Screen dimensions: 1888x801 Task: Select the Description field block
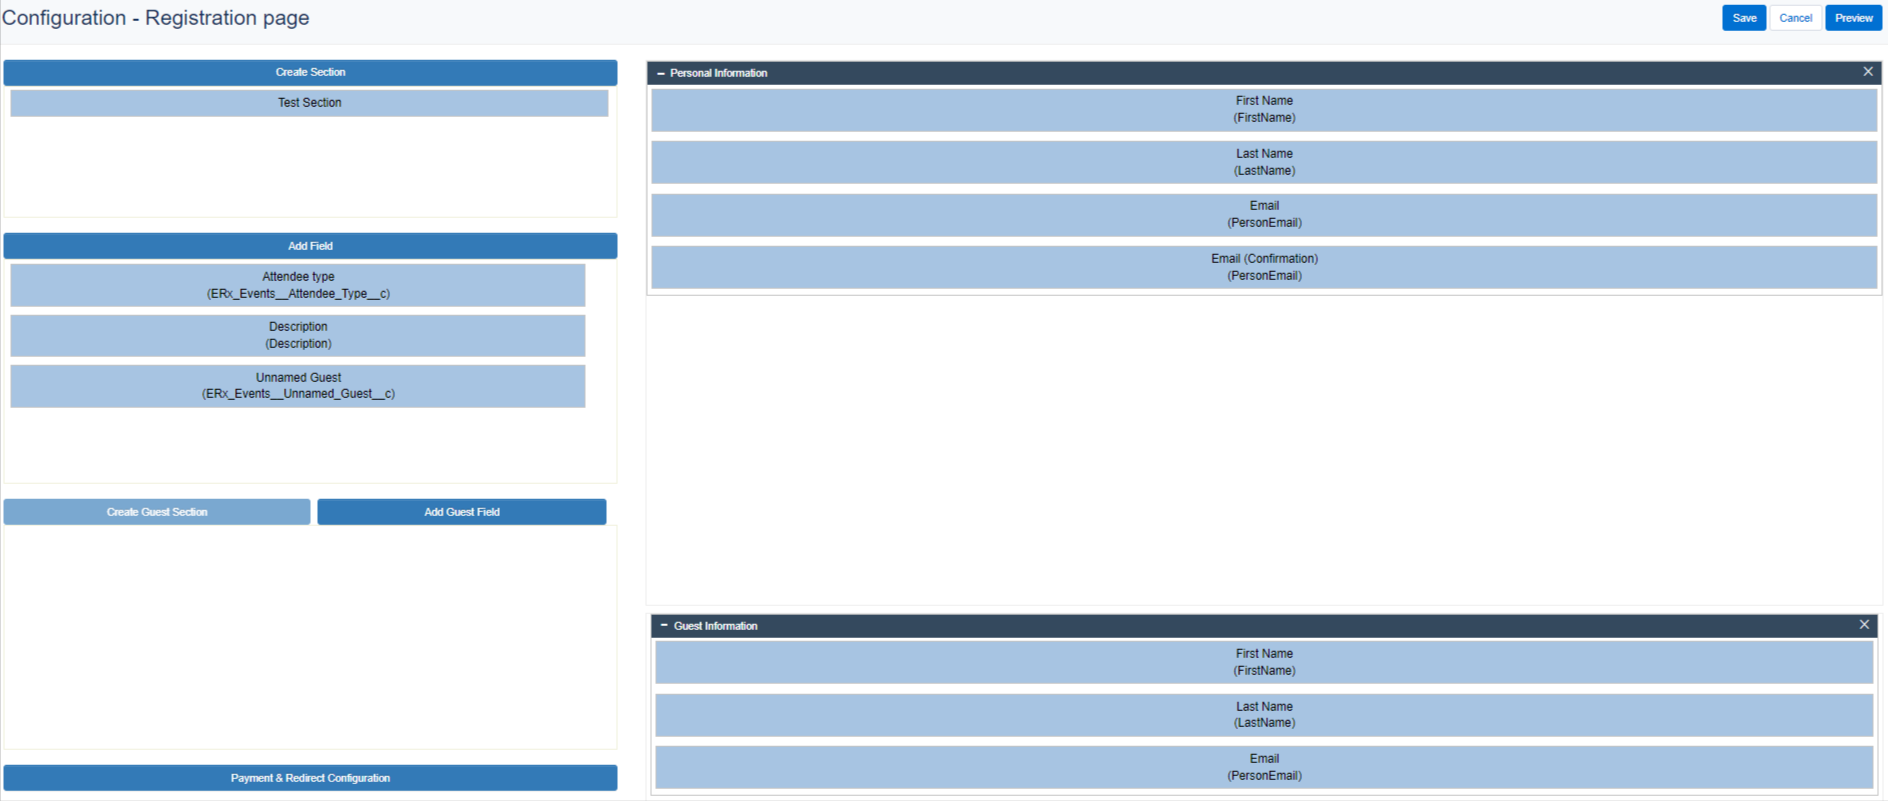[x=298, y=335]
